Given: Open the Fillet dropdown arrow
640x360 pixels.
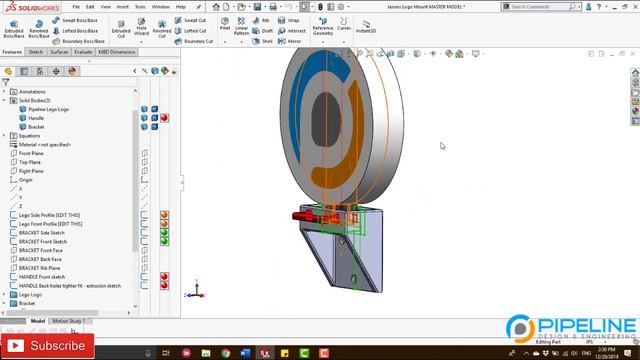Looking at the screenshot, I should pyautogui.click(x=225, y=42).
